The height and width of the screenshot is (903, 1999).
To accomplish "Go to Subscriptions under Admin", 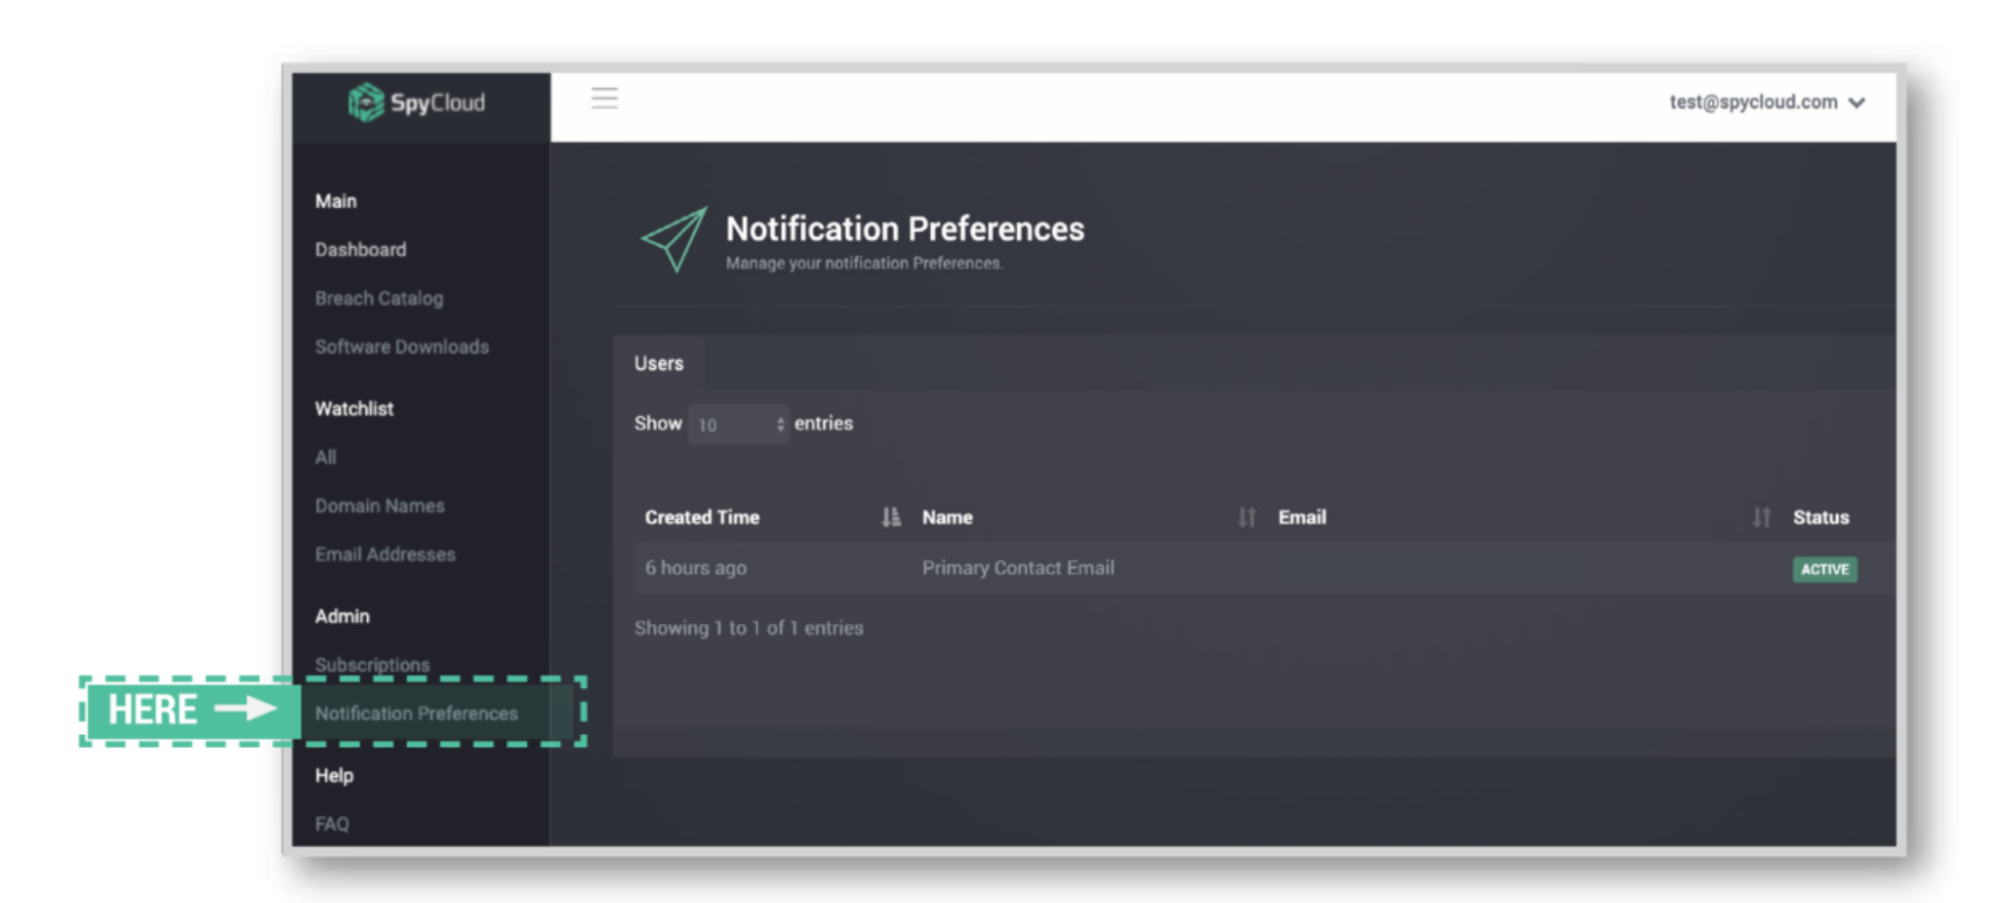I will click(372, 664).
